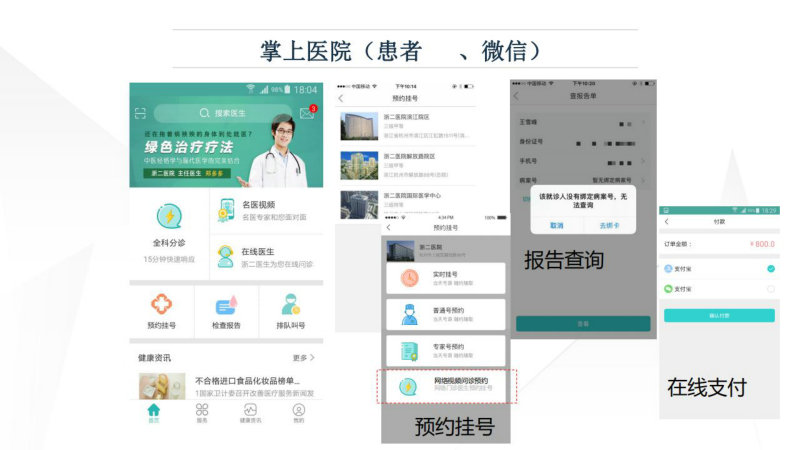Screen dimensions: 800x450
Task: Open the 在线医生 headset icon
Action: coord(225,257)
